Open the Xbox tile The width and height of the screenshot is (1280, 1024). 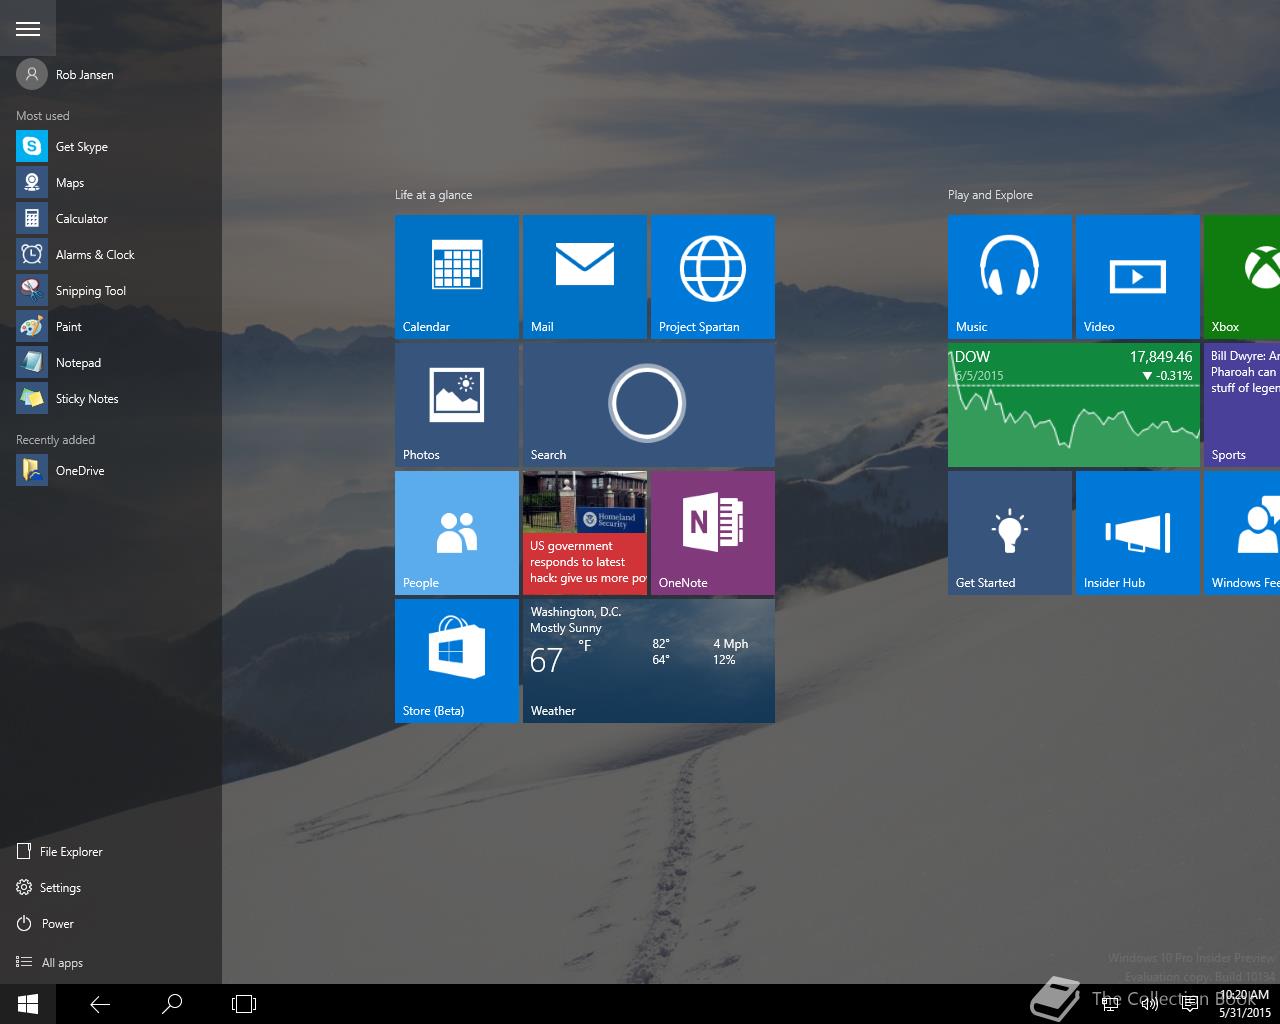coord(1242,277)
